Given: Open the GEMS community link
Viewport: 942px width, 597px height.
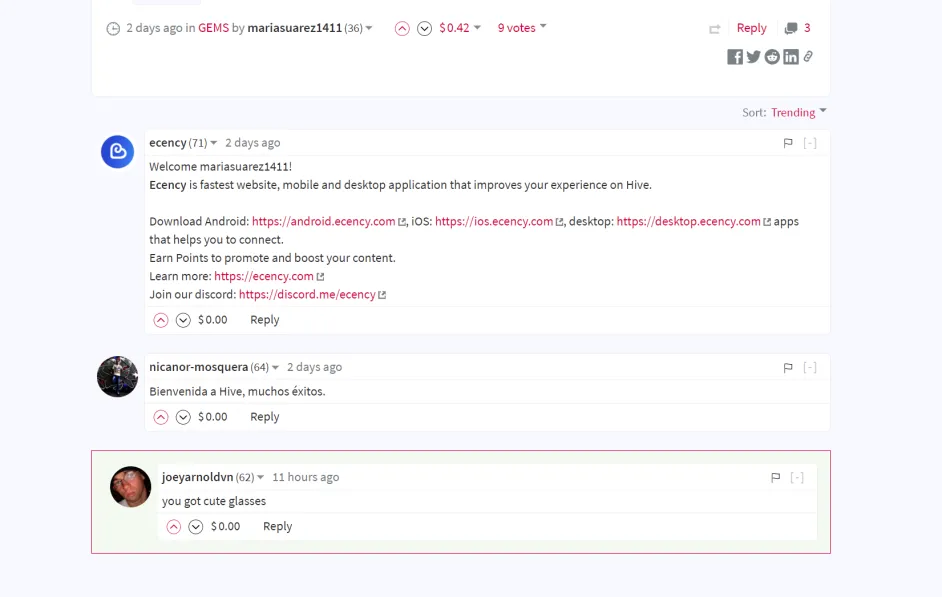Looking at the screenshot, I should coord(213,28).
